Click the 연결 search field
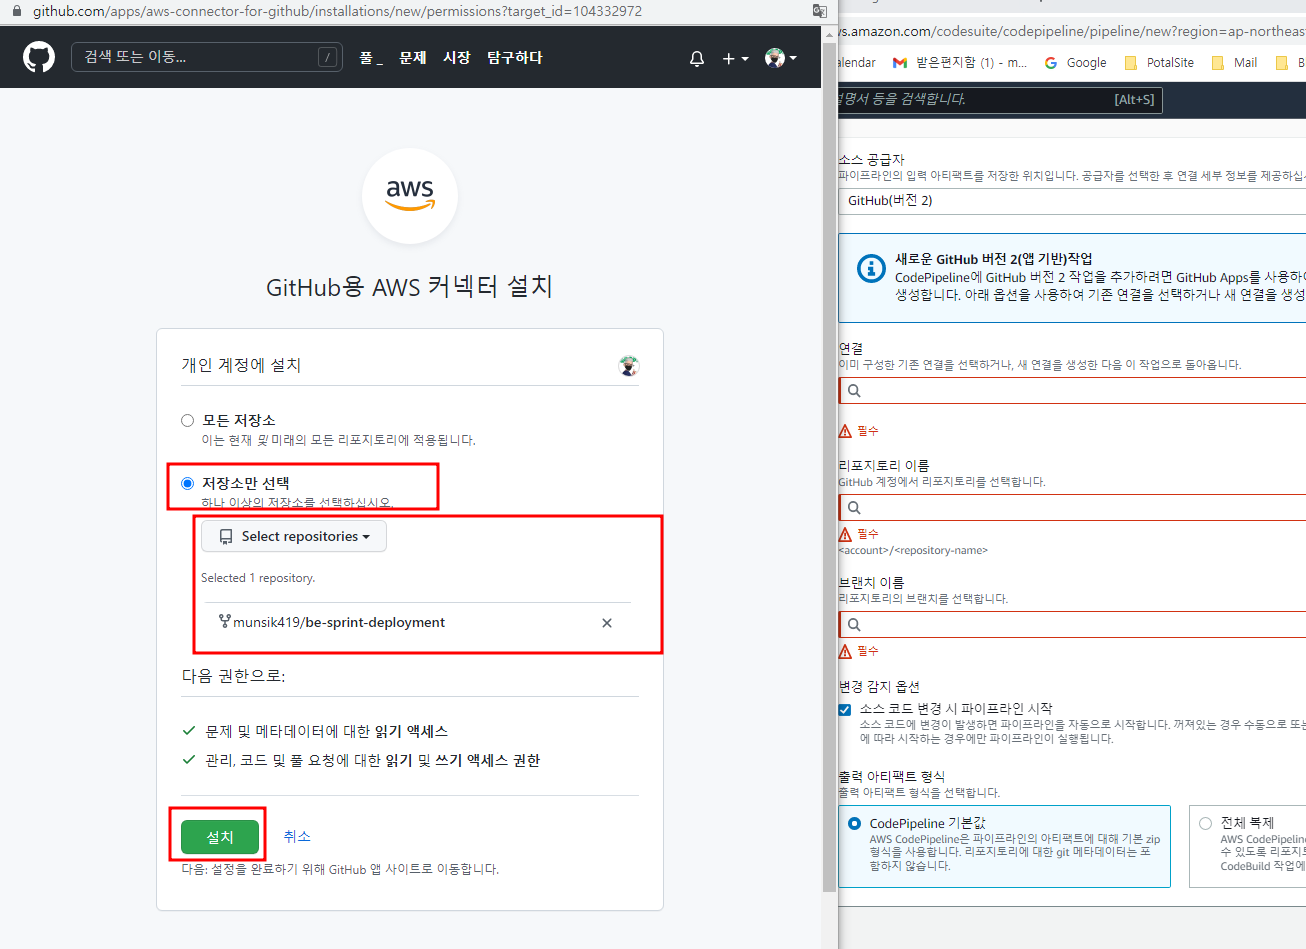Screen dimensions: 1306x949 [1072, 391]
